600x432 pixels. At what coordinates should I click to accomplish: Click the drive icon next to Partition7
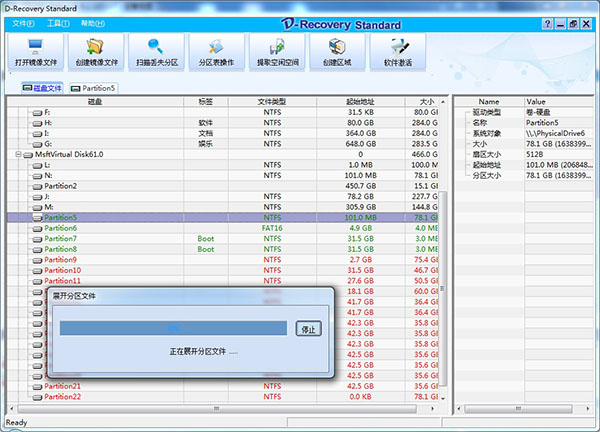click(37, 239)
